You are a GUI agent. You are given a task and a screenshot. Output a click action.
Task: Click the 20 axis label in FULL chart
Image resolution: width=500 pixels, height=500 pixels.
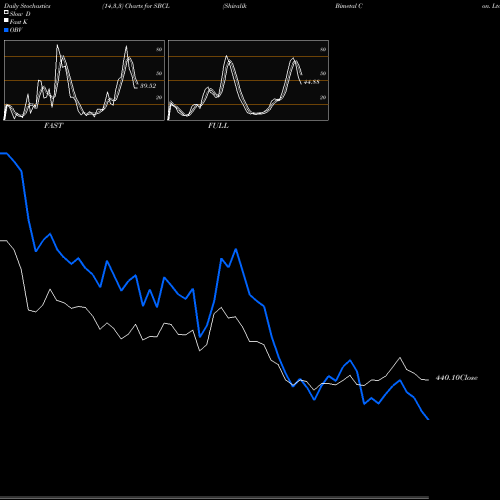pyautogui.click(x=323, y=97)
